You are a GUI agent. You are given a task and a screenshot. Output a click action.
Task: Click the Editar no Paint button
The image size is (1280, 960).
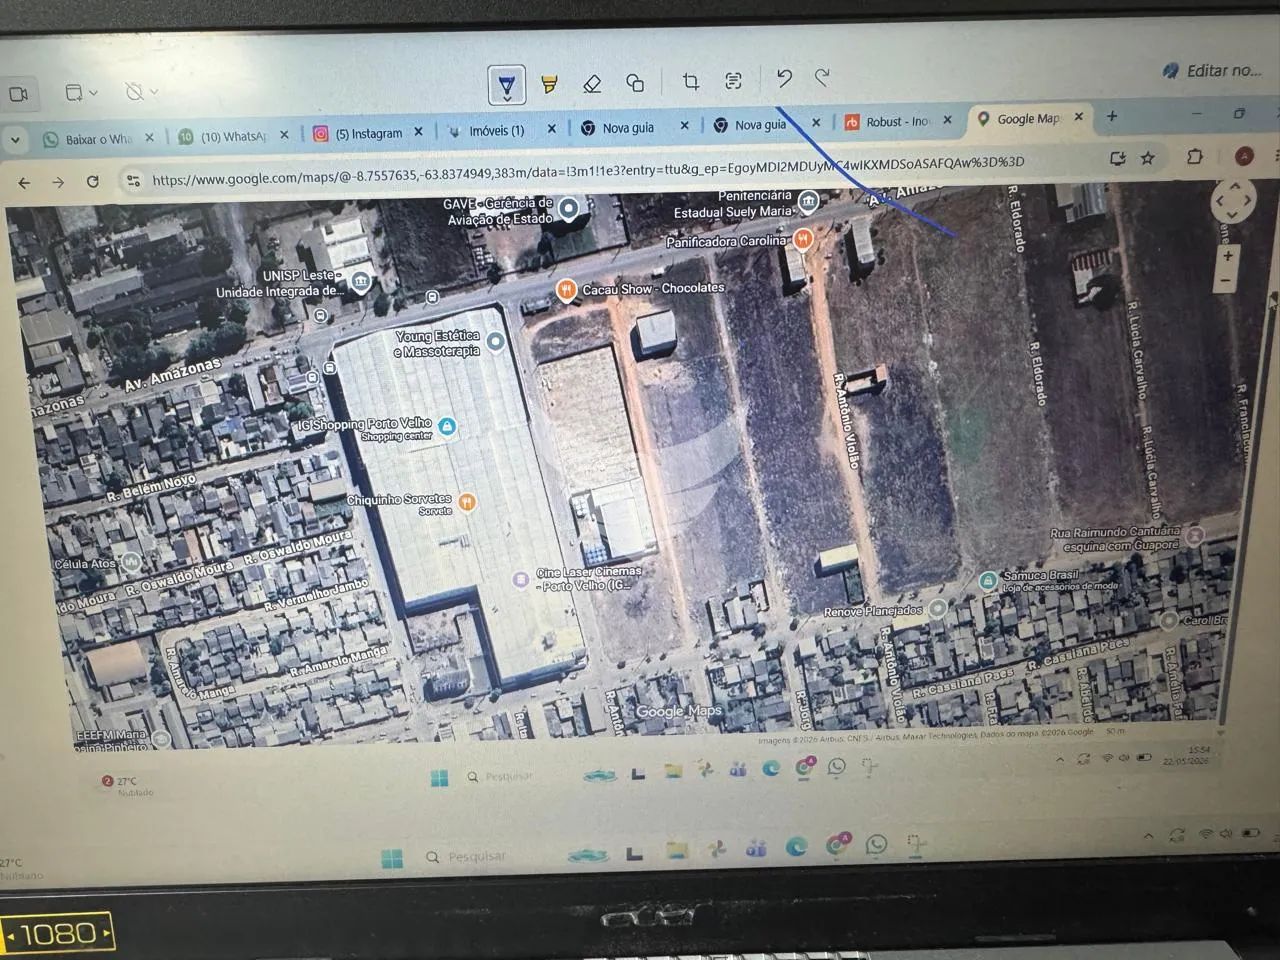click(1212, 70)
